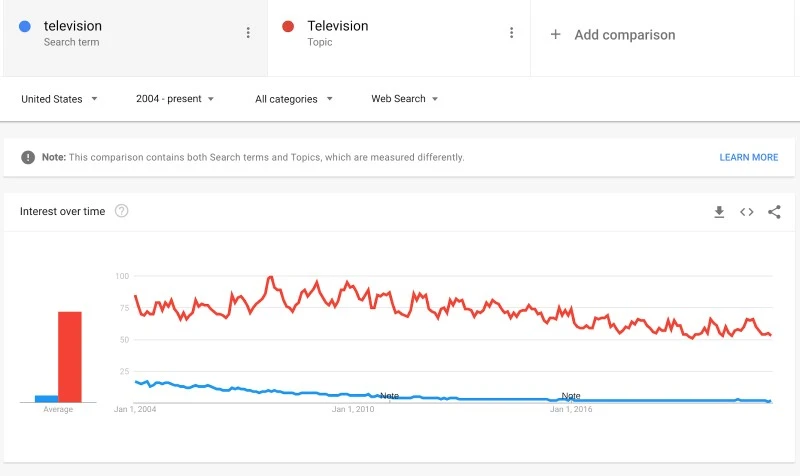
Task: Click the LEARN MORE link
Action: coord(748,157)
